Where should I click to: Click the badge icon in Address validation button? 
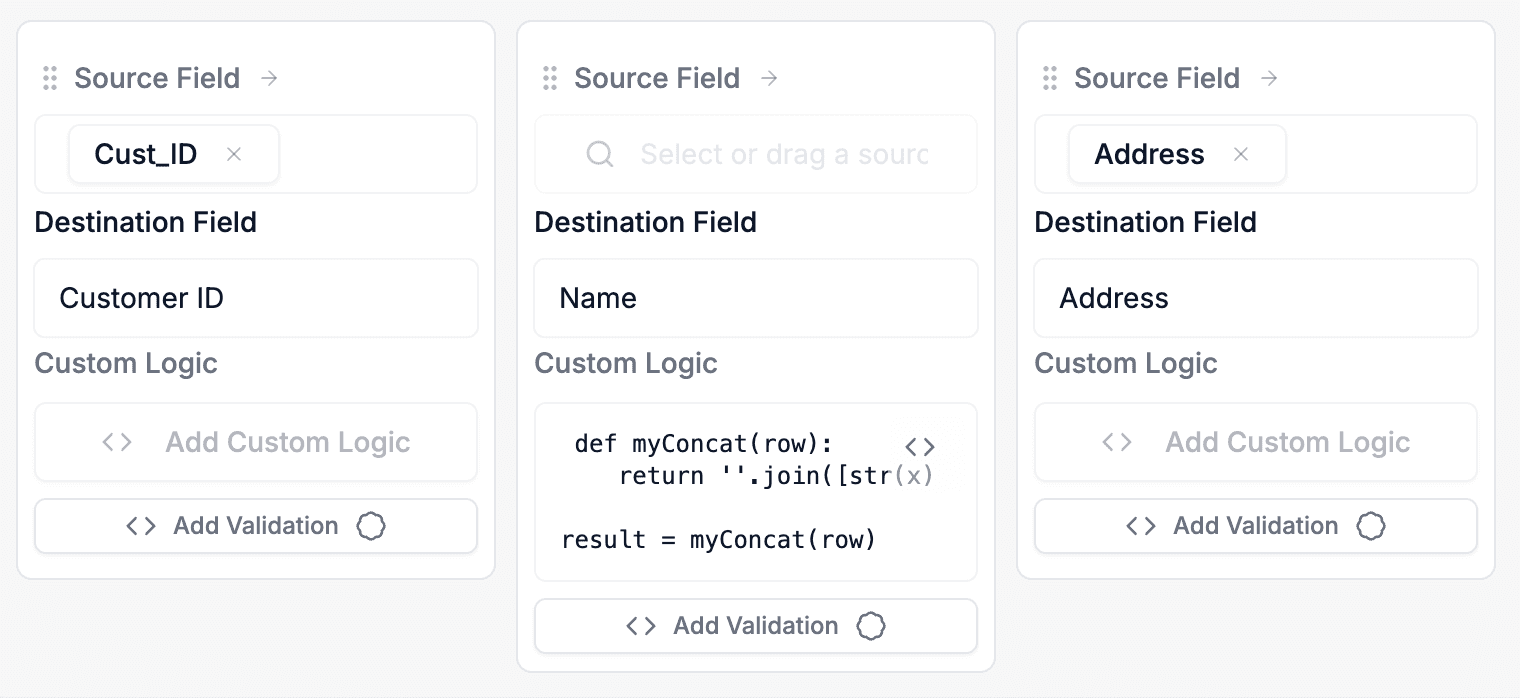[x=1371, y=526]
